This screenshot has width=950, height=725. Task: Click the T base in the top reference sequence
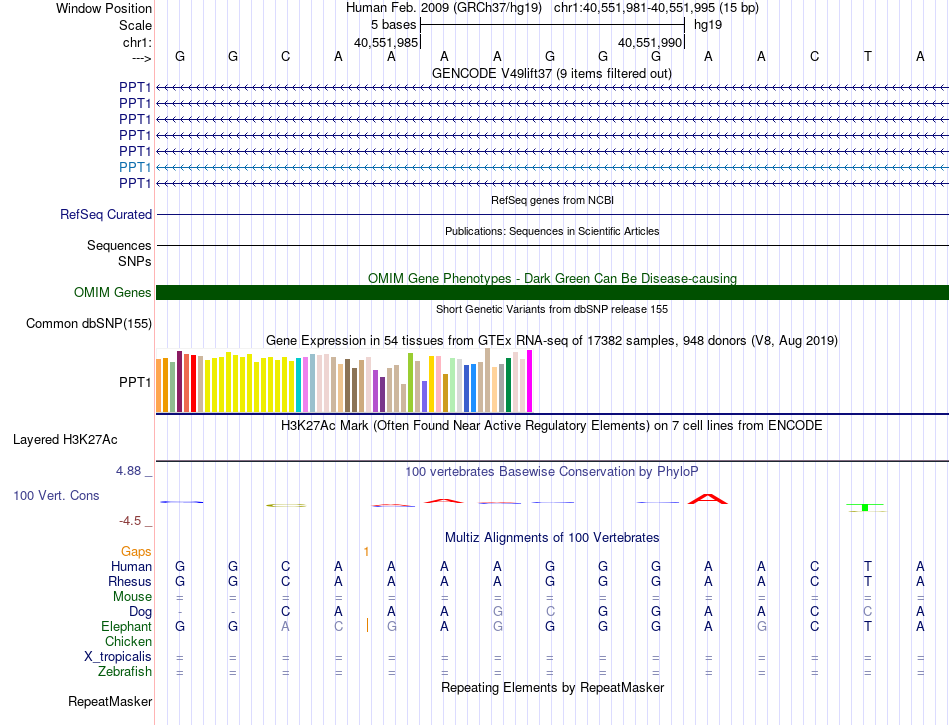[867, 56]
